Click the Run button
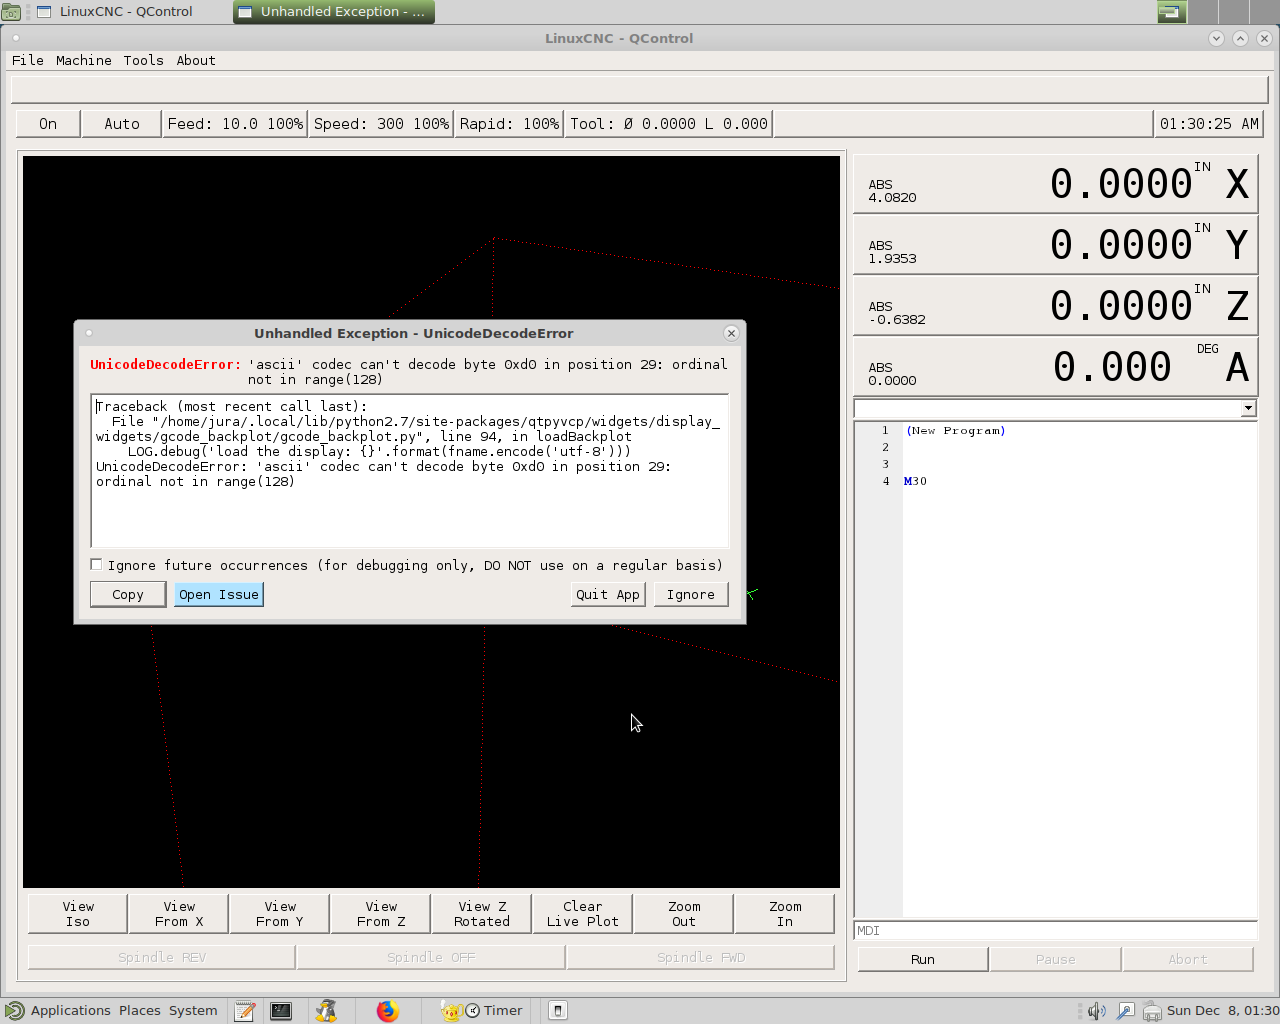The width and height of the screenshot is (1280, 1024). (923, 959)
